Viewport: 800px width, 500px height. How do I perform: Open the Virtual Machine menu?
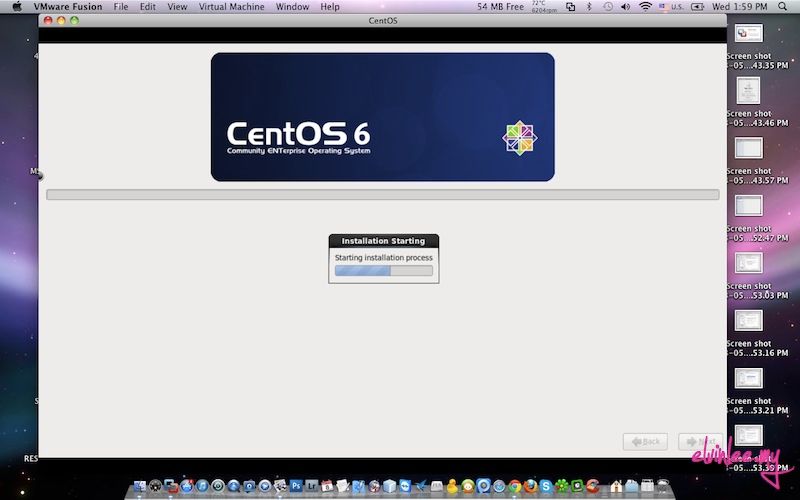tap(232, 7)
